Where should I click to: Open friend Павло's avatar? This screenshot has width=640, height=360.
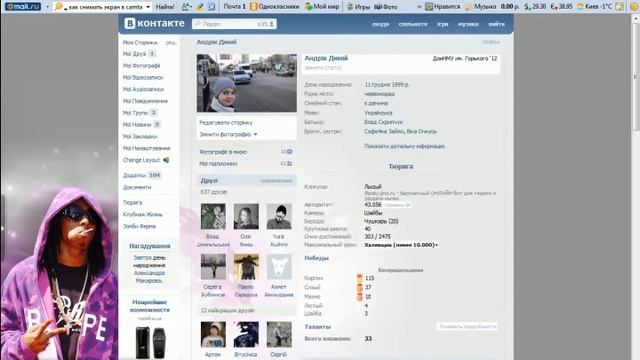tap(246, 267)
